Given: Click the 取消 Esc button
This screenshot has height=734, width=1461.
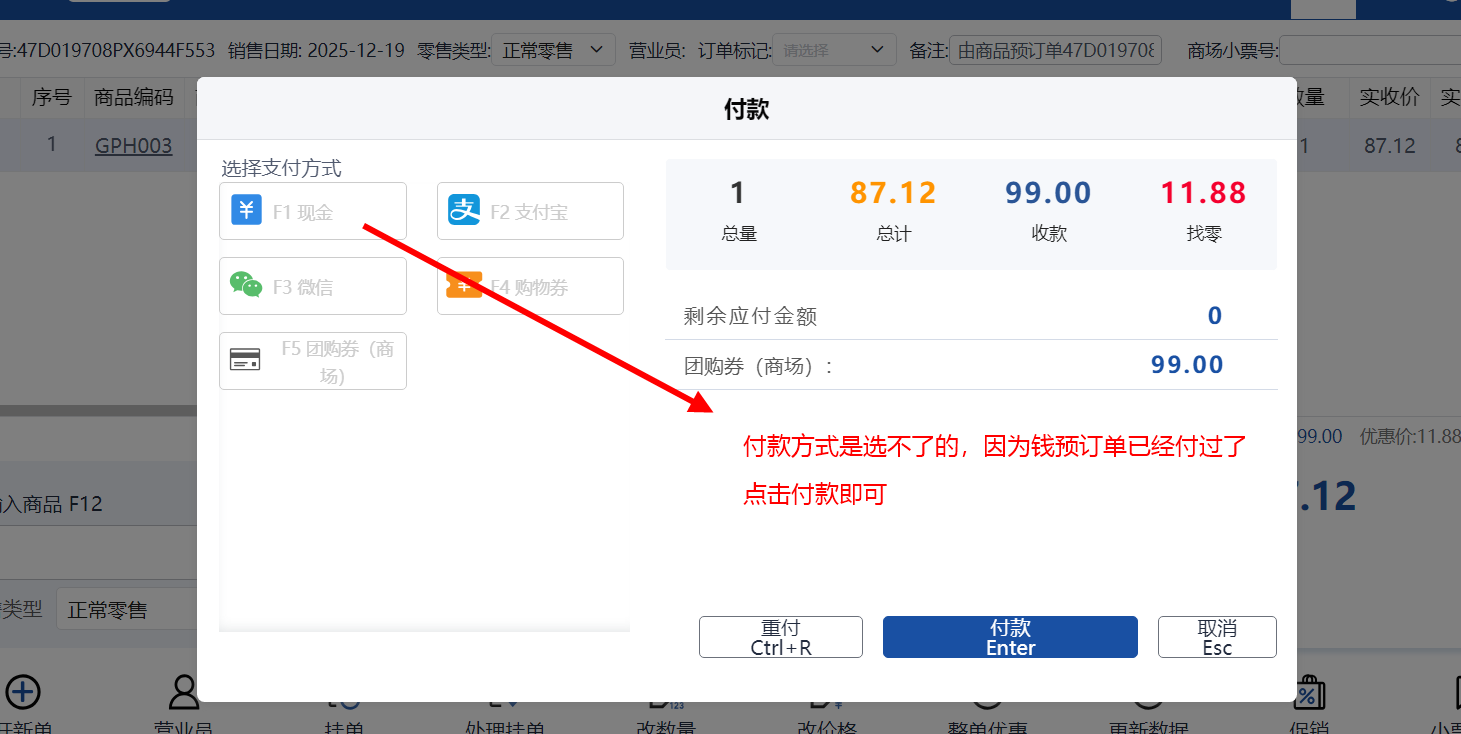Looking at the screenshot, I should point(1216,637).
